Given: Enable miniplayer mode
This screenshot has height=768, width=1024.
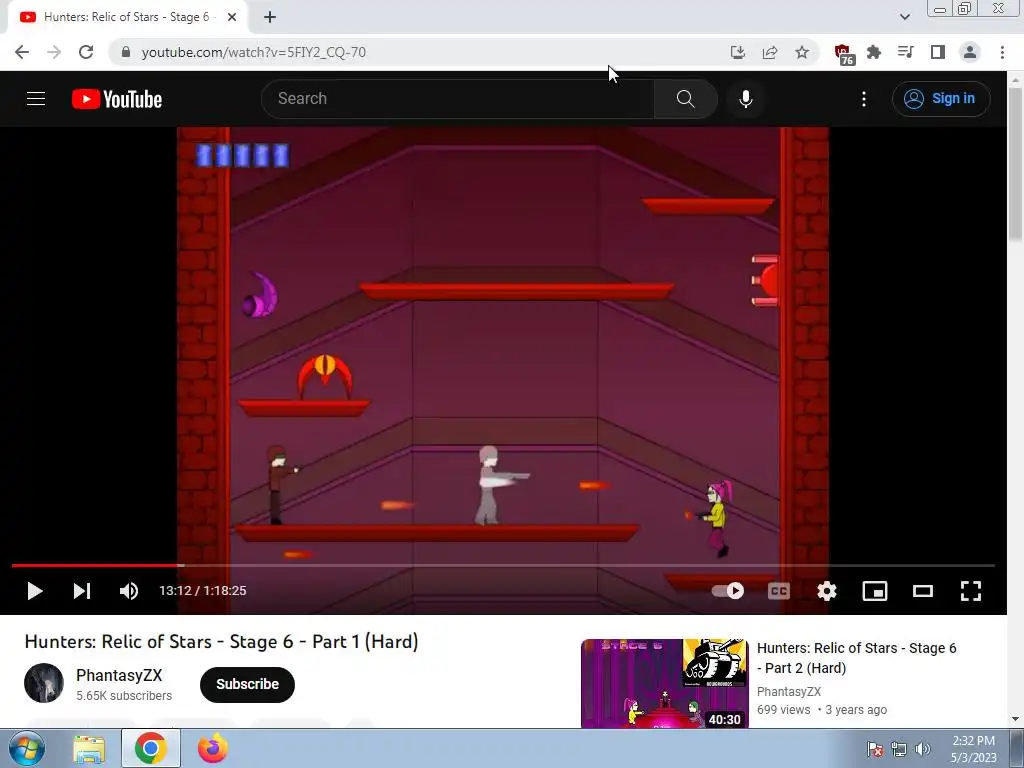Looking at the screenshot, I should click(874, 591).
